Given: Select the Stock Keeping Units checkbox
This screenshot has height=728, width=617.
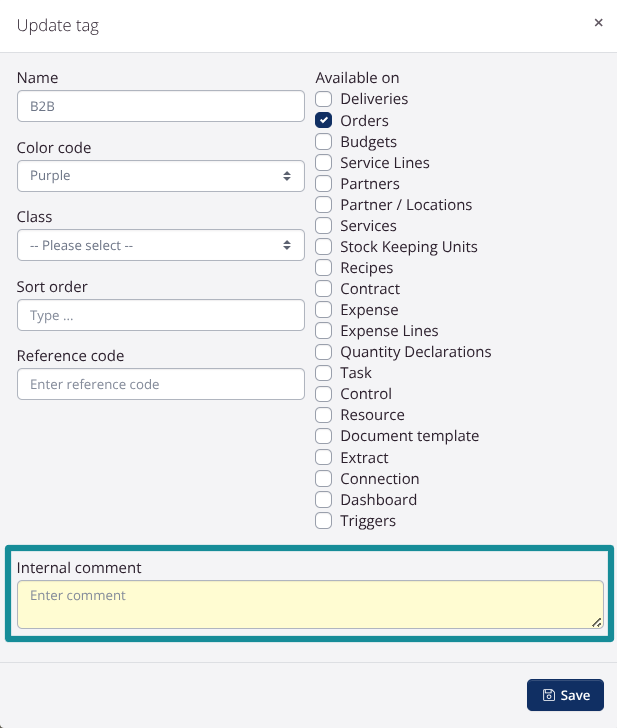Looking at the screenshot, I should pos(324,246).
